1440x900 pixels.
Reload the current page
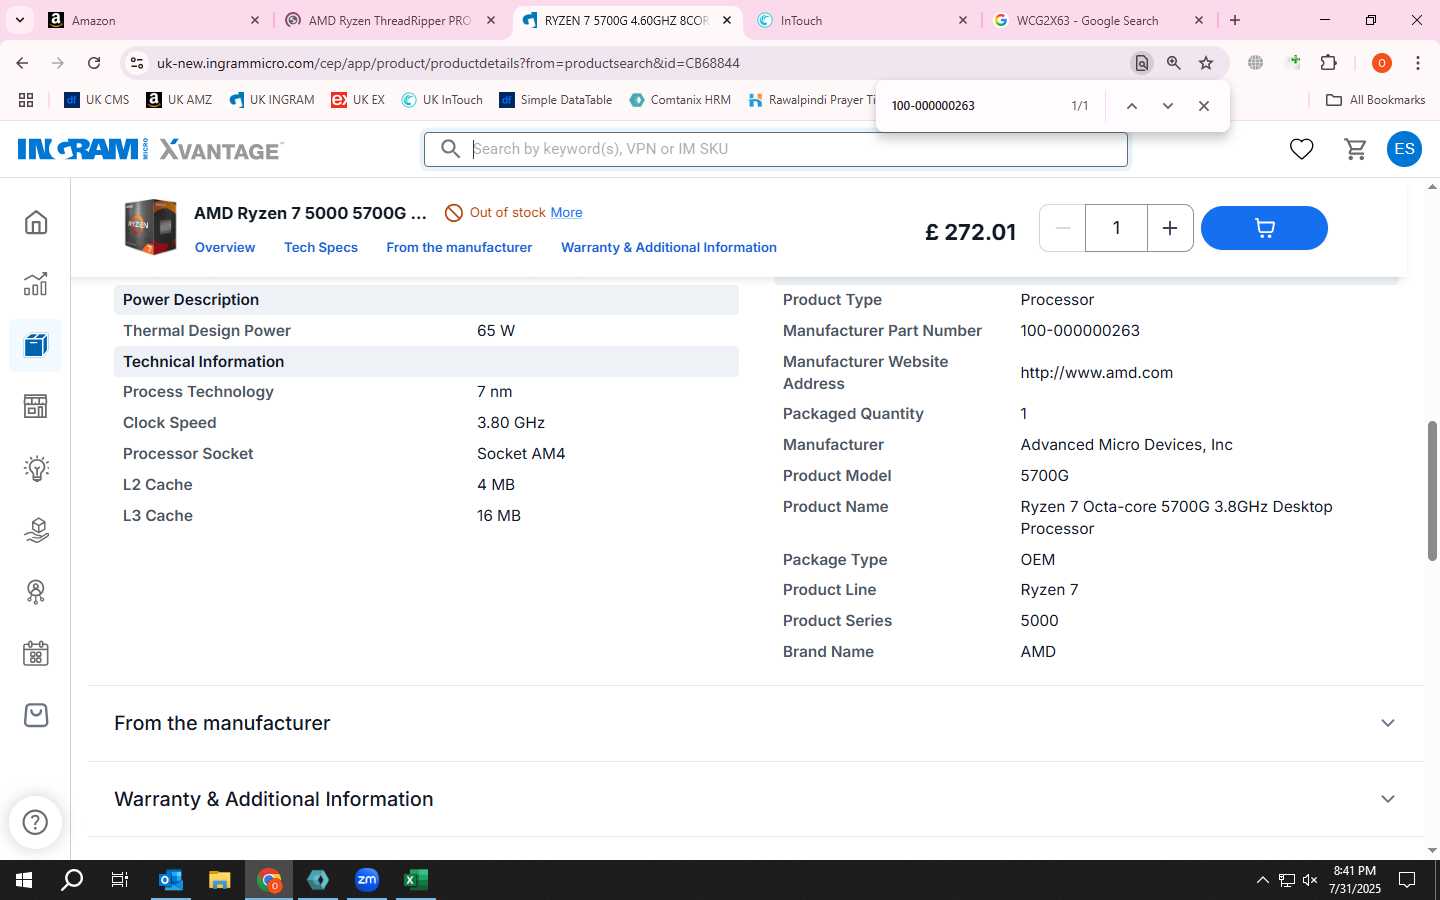94,63
